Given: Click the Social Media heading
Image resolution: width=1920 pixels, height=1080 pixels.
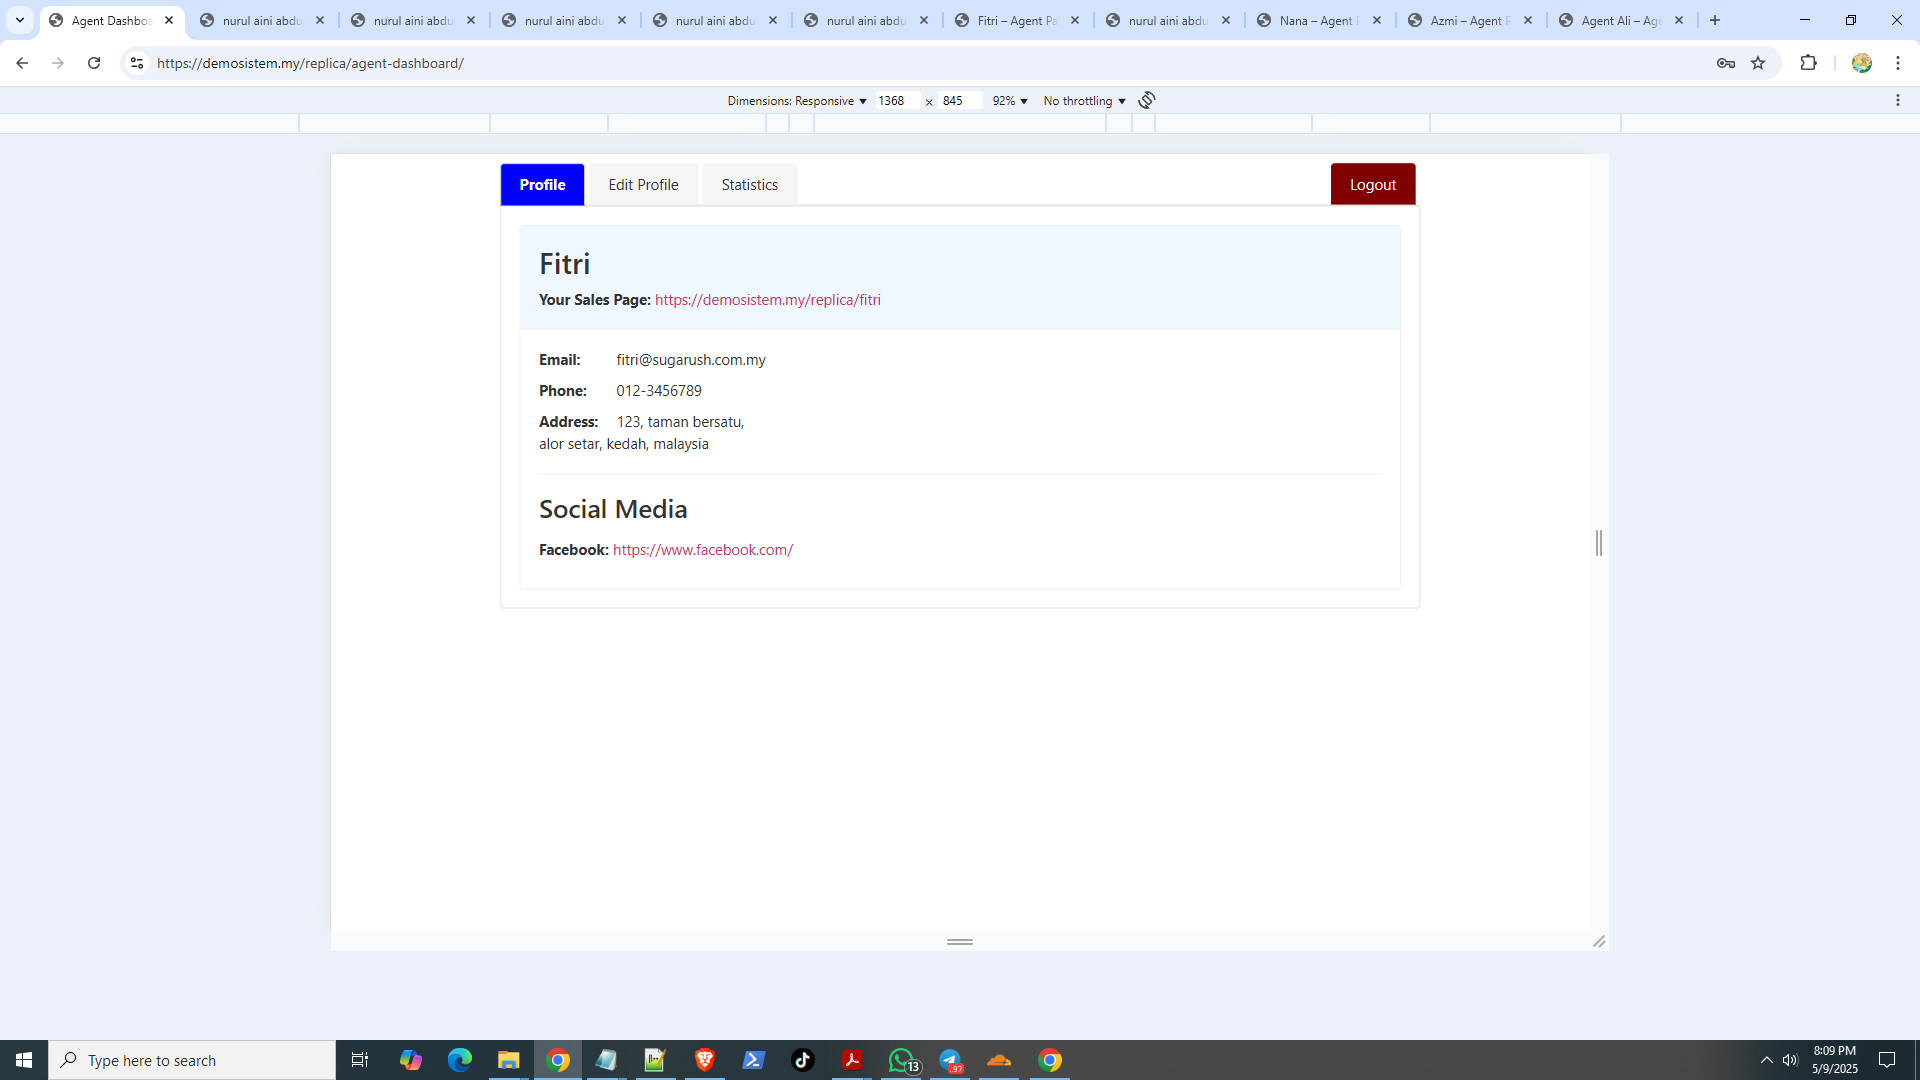Looking at the screenshot, I should click(x=613, y=509).
